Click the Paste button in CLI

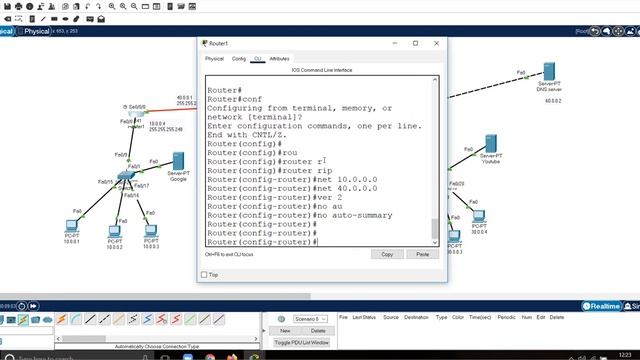click(x=422, y=254)
